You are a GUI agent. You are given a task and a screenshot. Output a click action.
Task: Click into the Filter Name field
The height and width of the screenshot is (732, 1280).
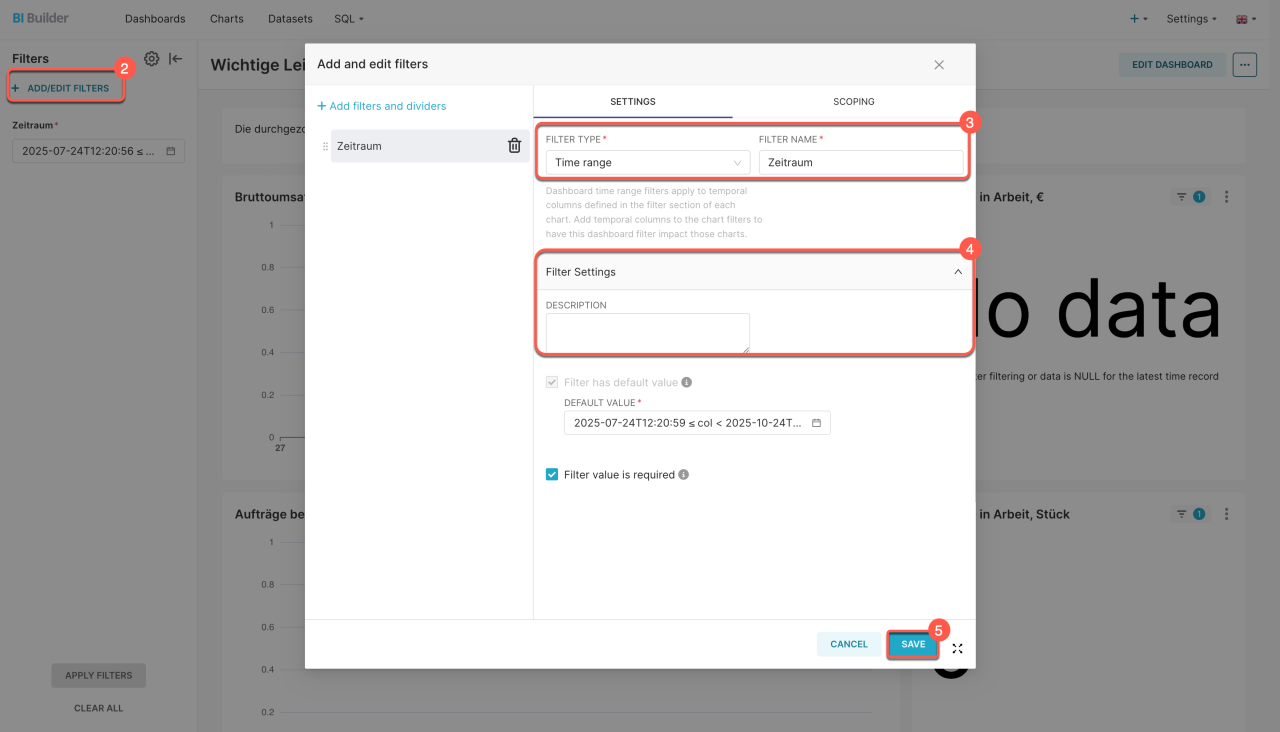coord(861,163)
